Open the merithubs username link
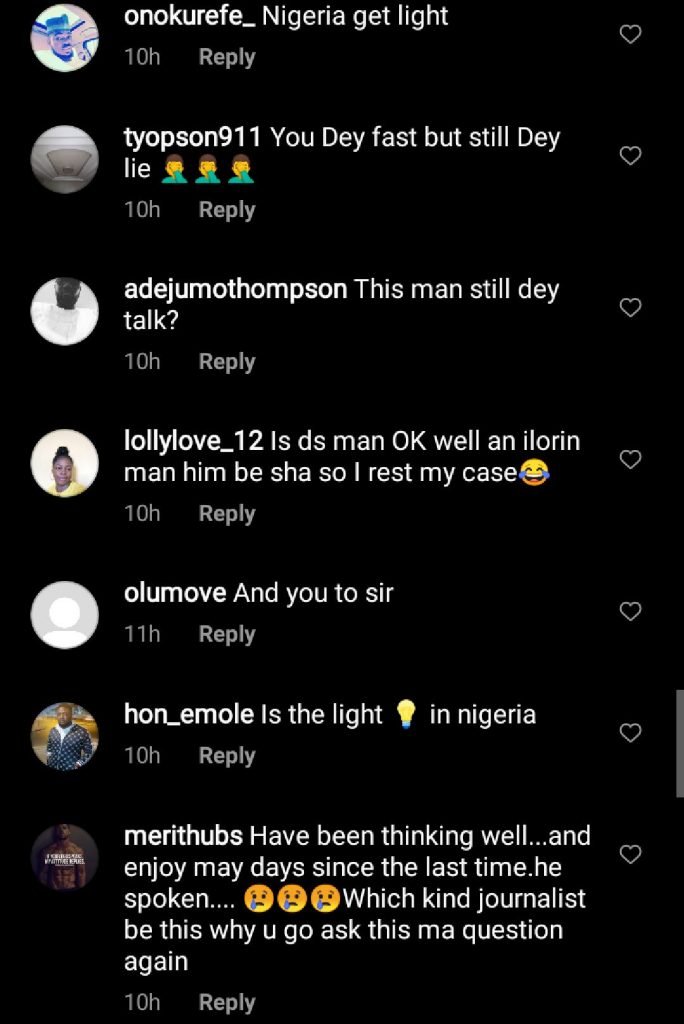Screen dimensions: 684x1024 point(183,836)
